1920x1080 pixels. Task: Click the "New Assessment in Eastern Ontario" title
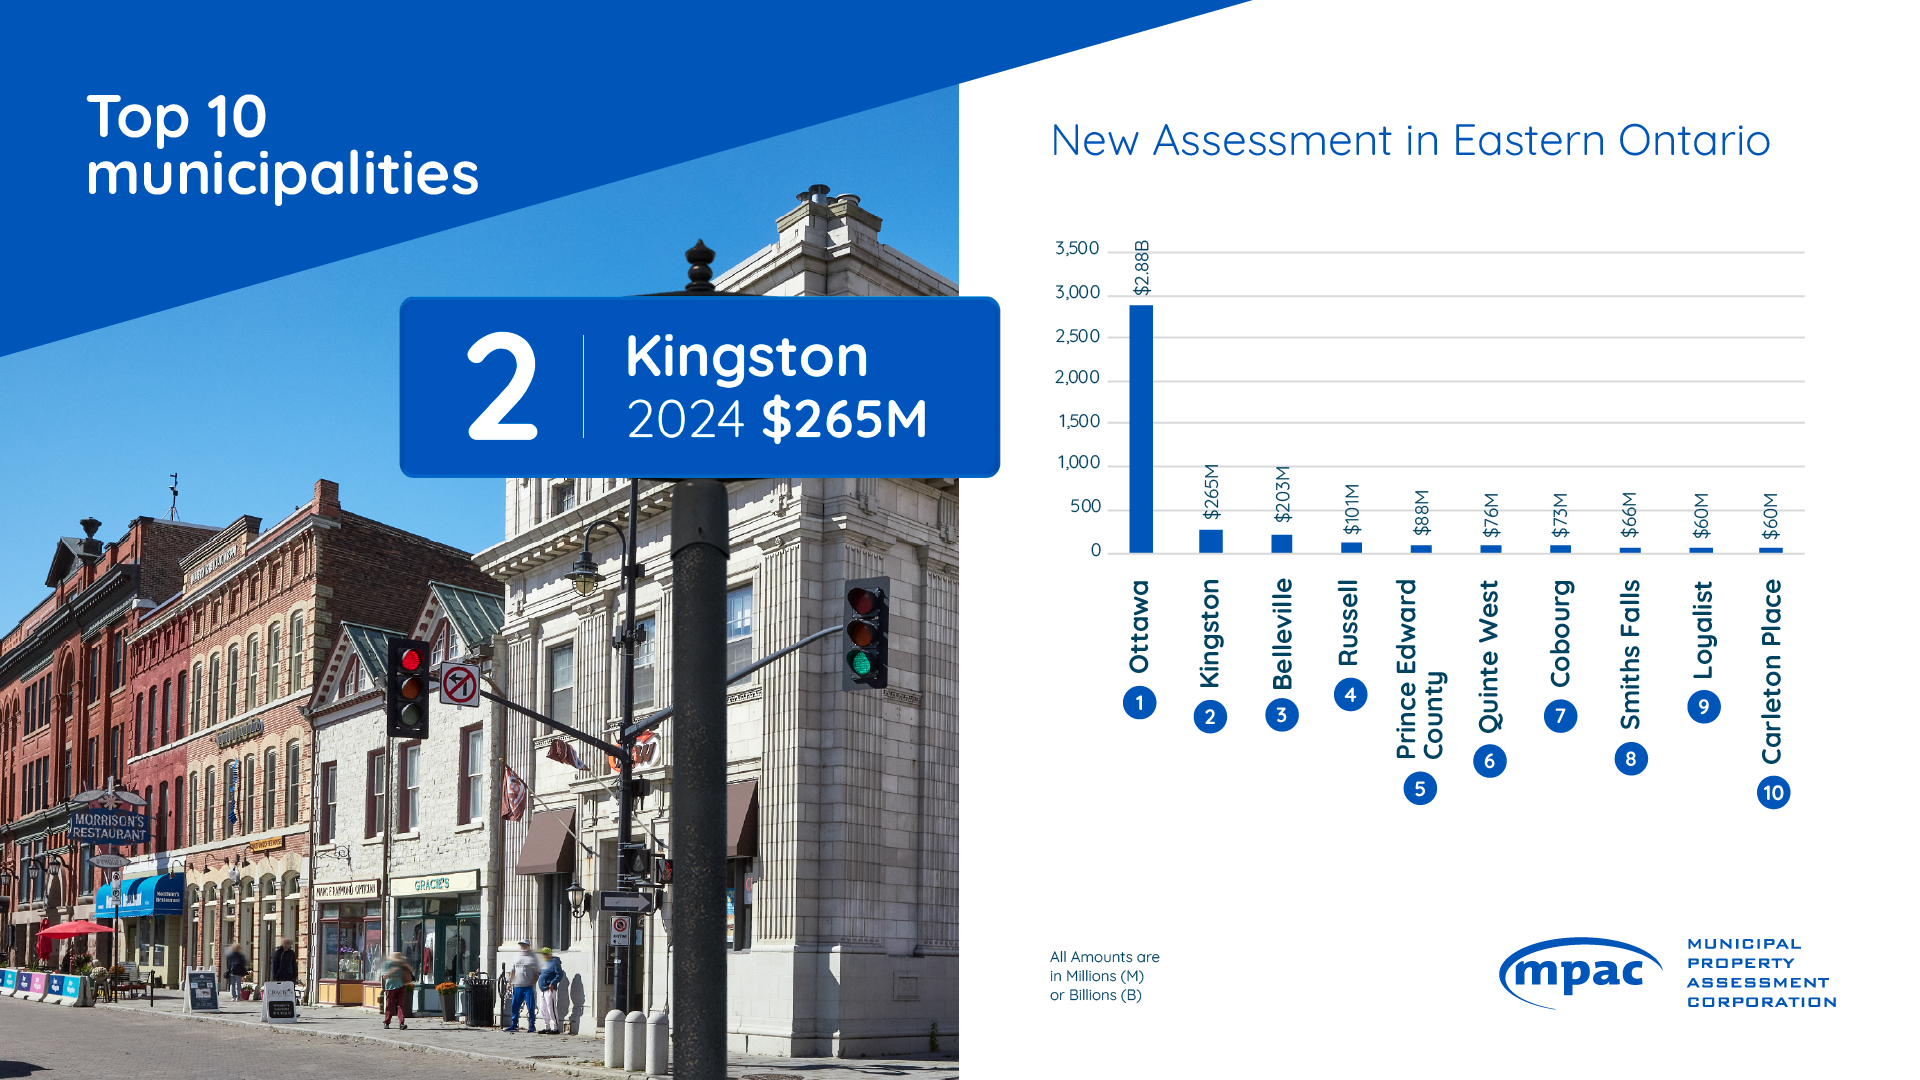pyautogui.click(x=1410, y=140)
